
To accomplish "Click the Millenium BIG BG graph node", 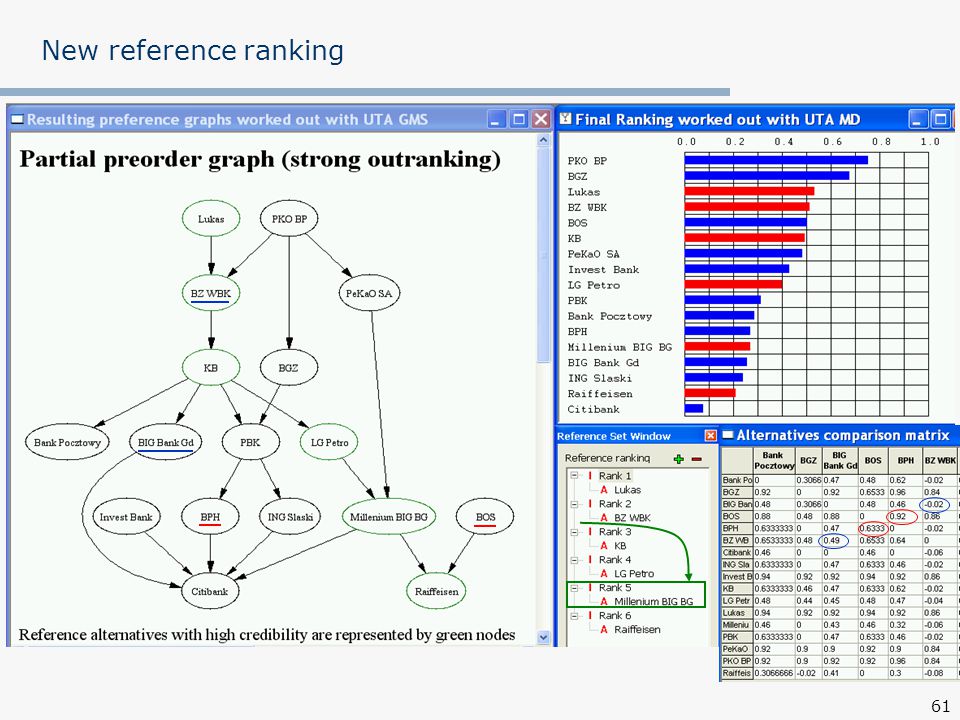I will tap(389, 517).
